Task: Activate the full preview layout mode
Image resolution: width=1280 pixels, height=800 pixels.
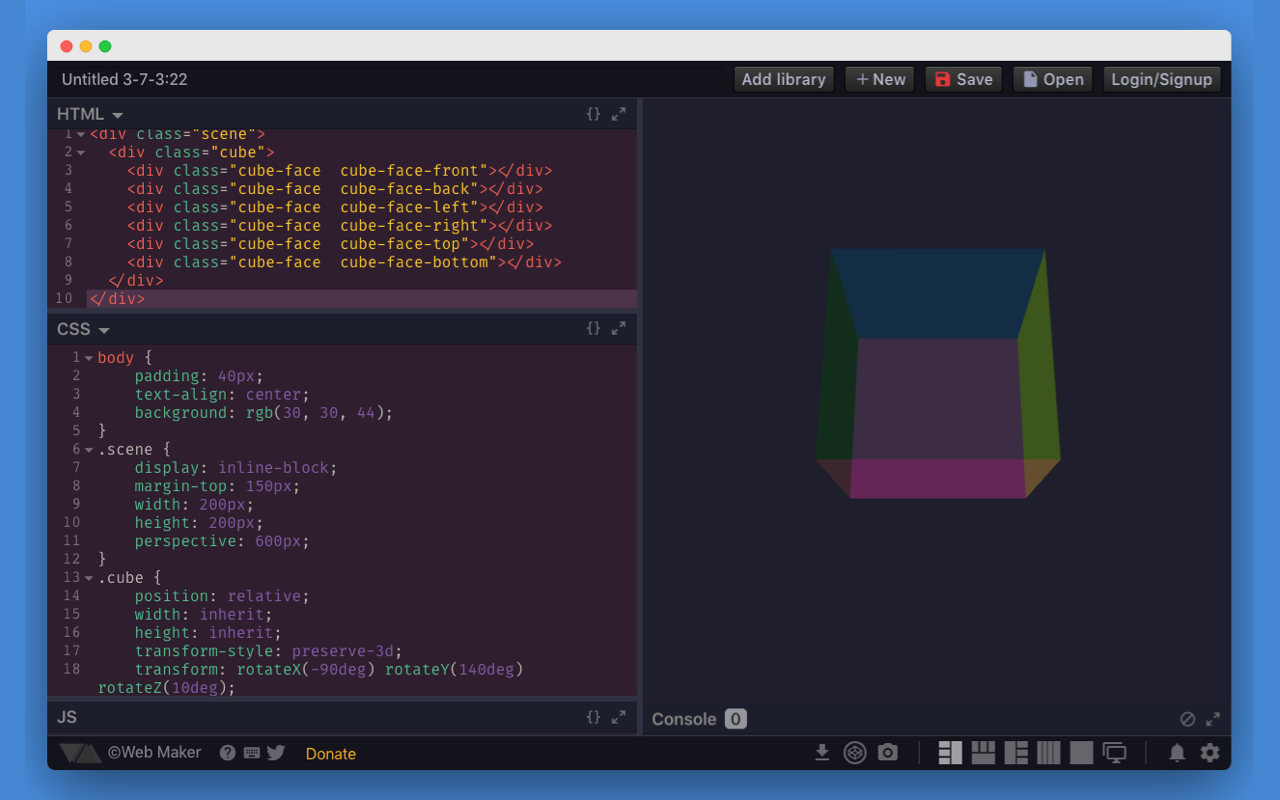Action: pyautogui.click(x=1081, y=752)
